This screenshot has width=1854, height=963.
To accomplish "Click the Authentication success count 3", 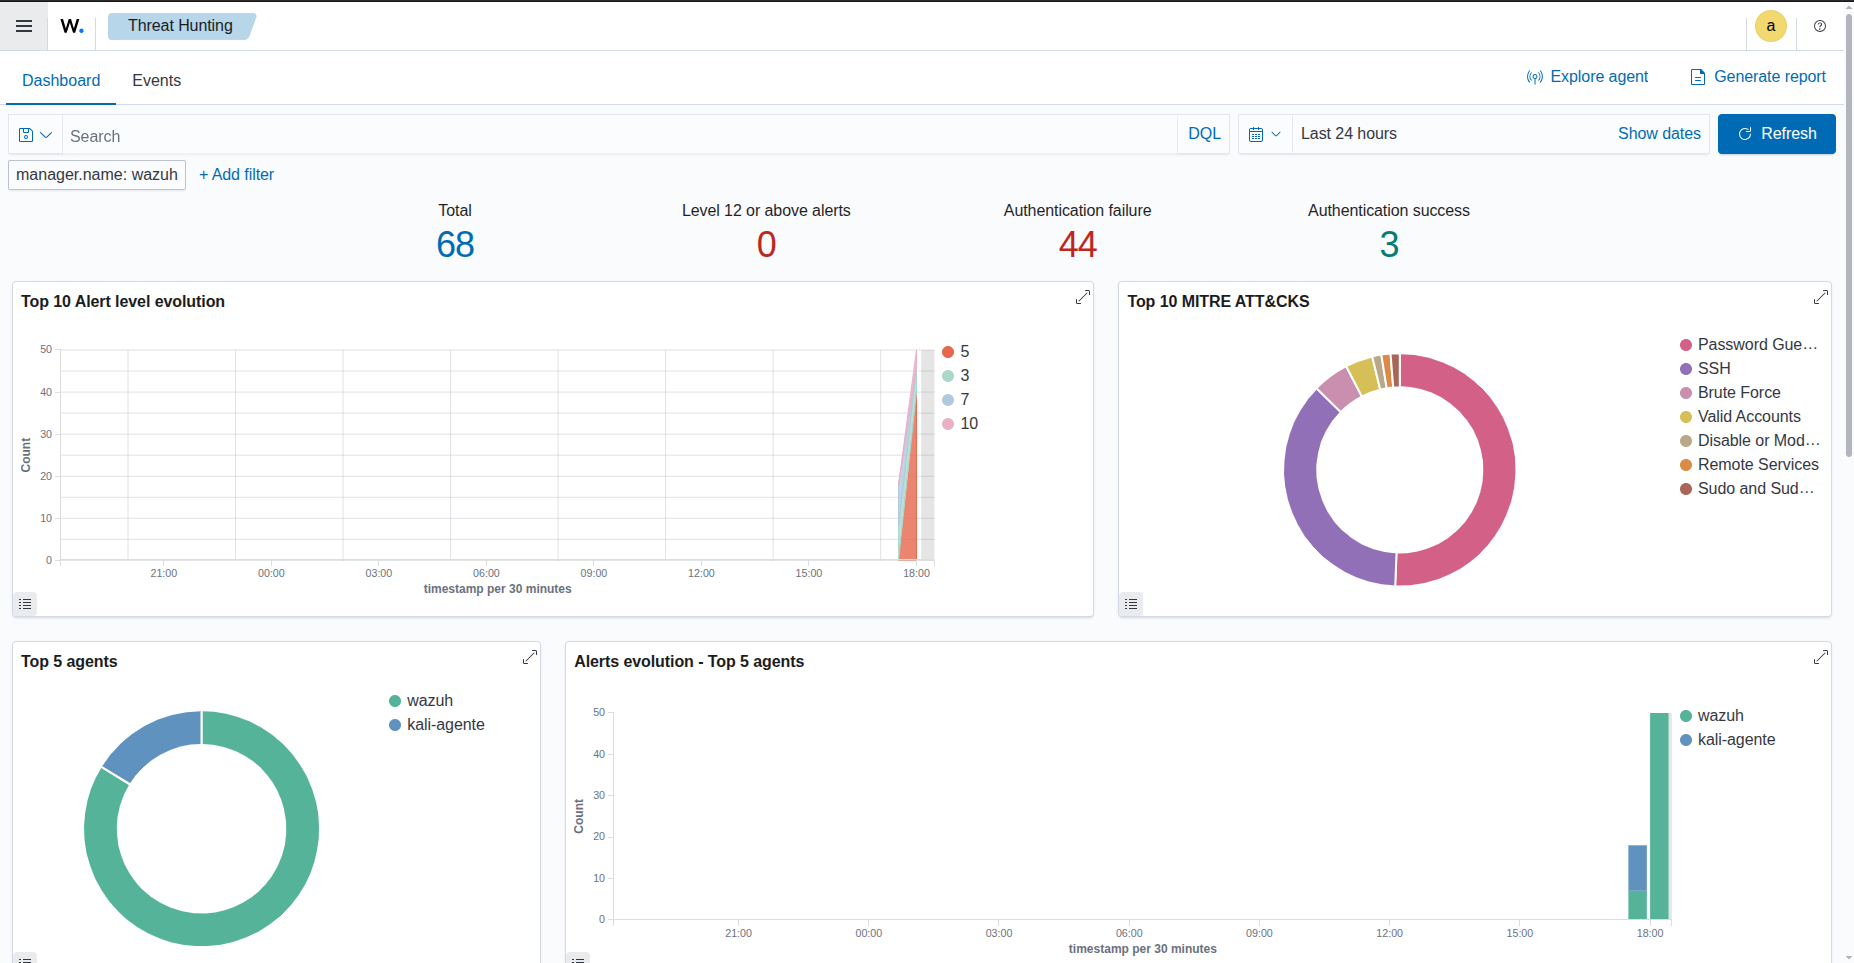I will (1389, 245).
